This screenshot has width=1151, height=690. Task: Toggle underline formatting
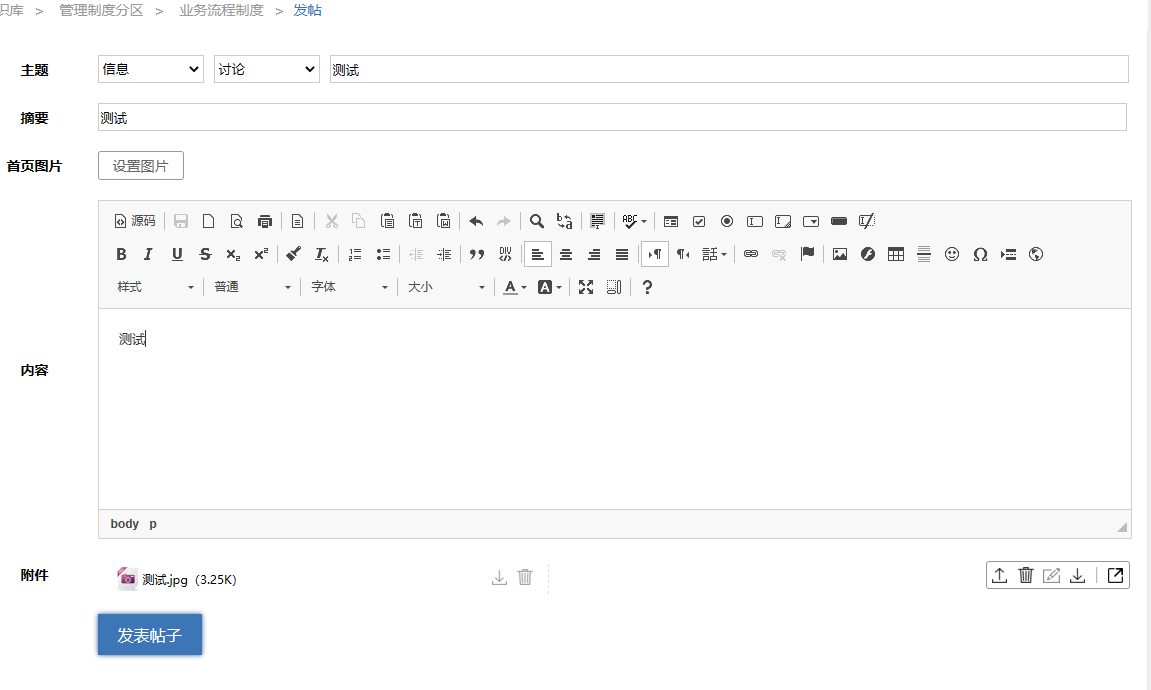177,254
